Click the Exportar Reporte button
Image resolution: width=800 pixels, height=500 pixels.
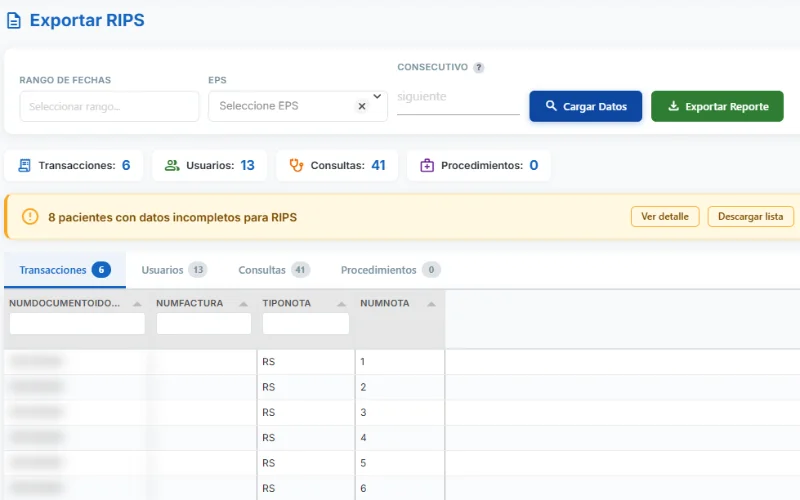tap(717, 106)
